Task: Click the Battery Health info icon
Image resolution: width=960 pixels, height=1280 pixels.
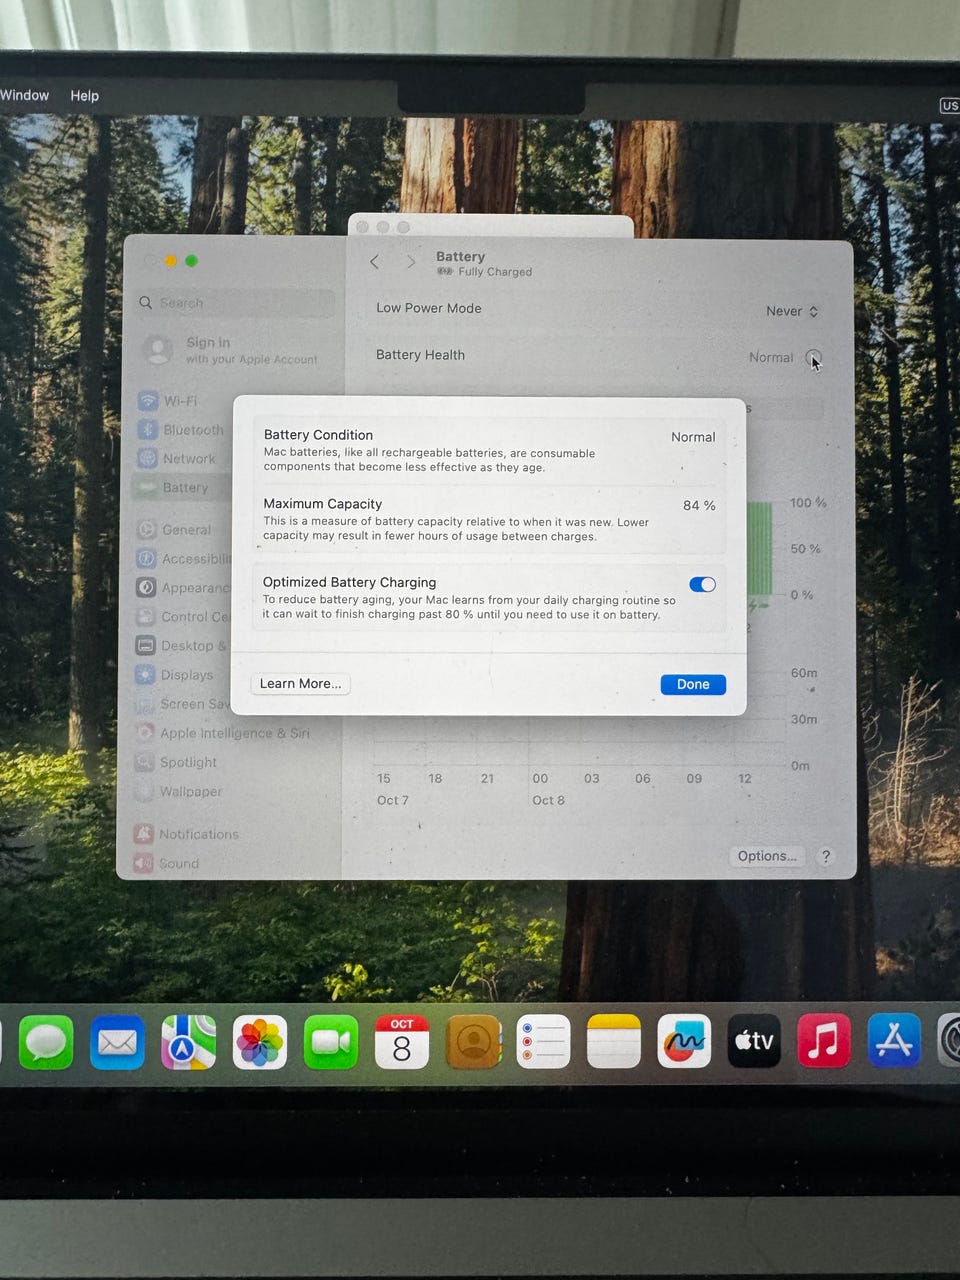Action: tap(813, 358)
